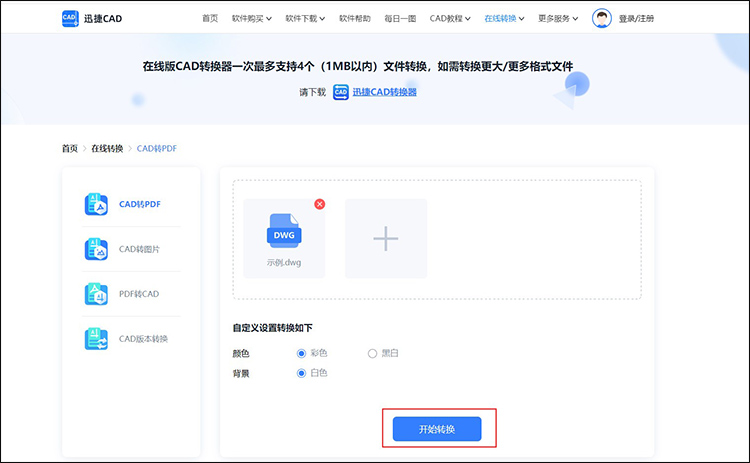This screenshot has height=463, width=750.
Task: Switch to CAD版本转换 sidebar label
Action: click(x=143, y=339)
